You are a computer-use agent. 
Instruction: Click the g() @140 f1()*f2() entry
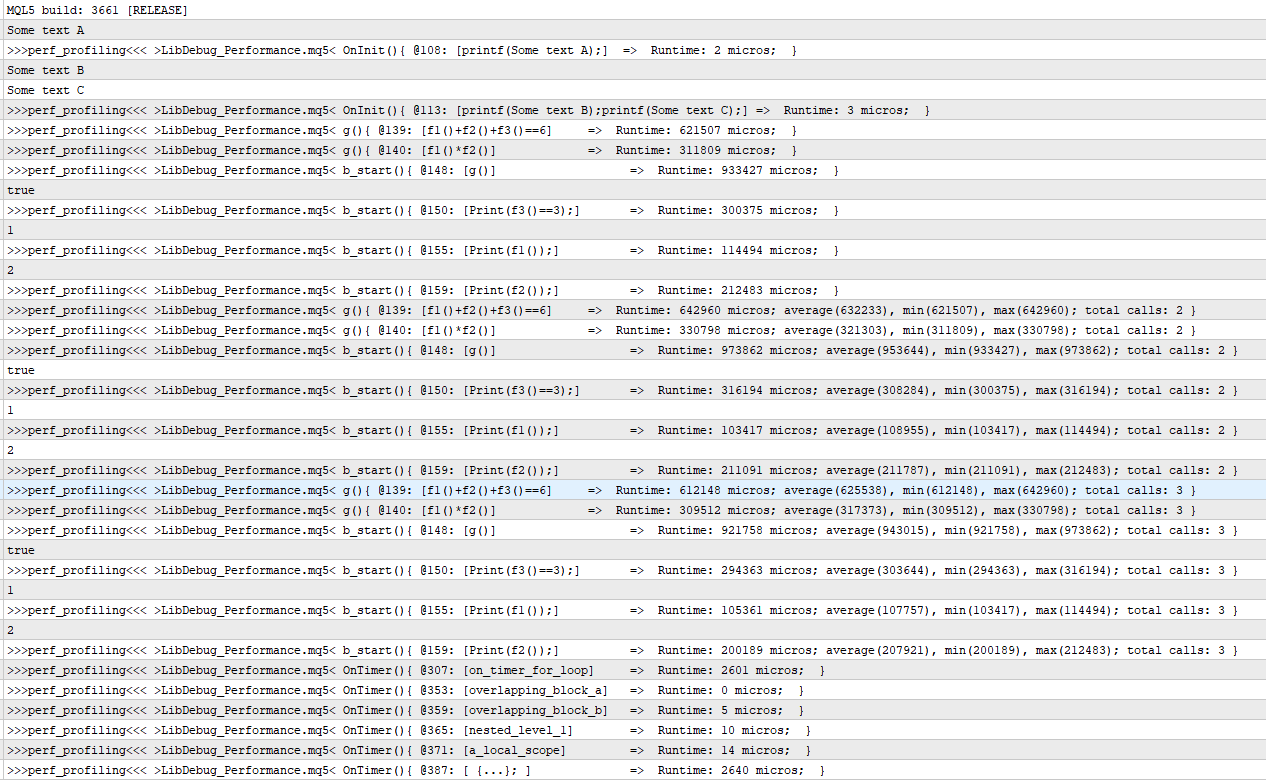pos(400,150)
